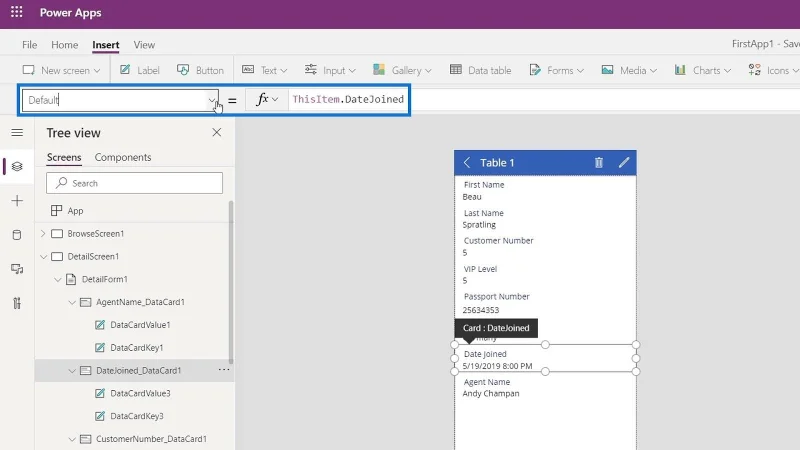The height and width of the screenshot is (450, 800).
Task: Open the Charts dropdown
Action: (x=703, y=70)
